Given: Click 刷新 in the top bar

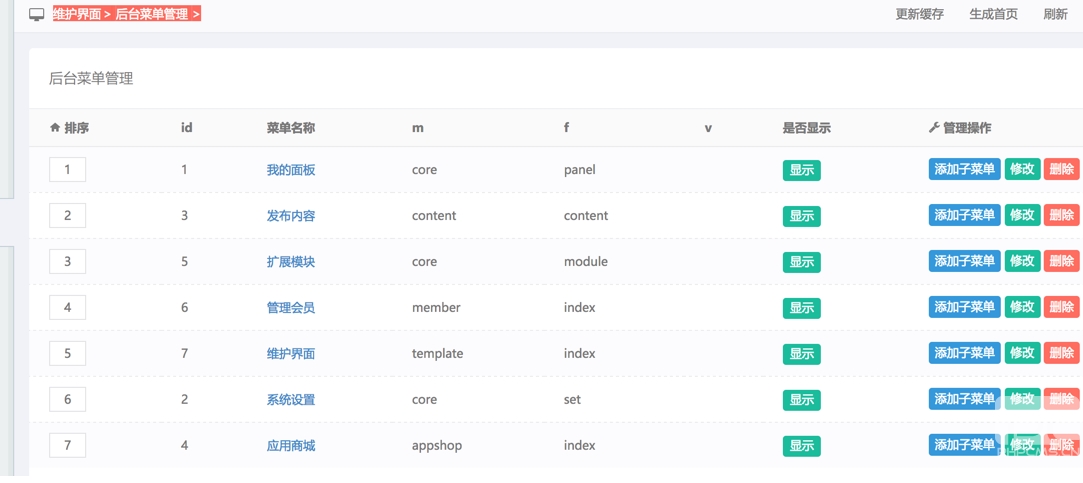Looking at the screenshot, I should pos(1055,15).
